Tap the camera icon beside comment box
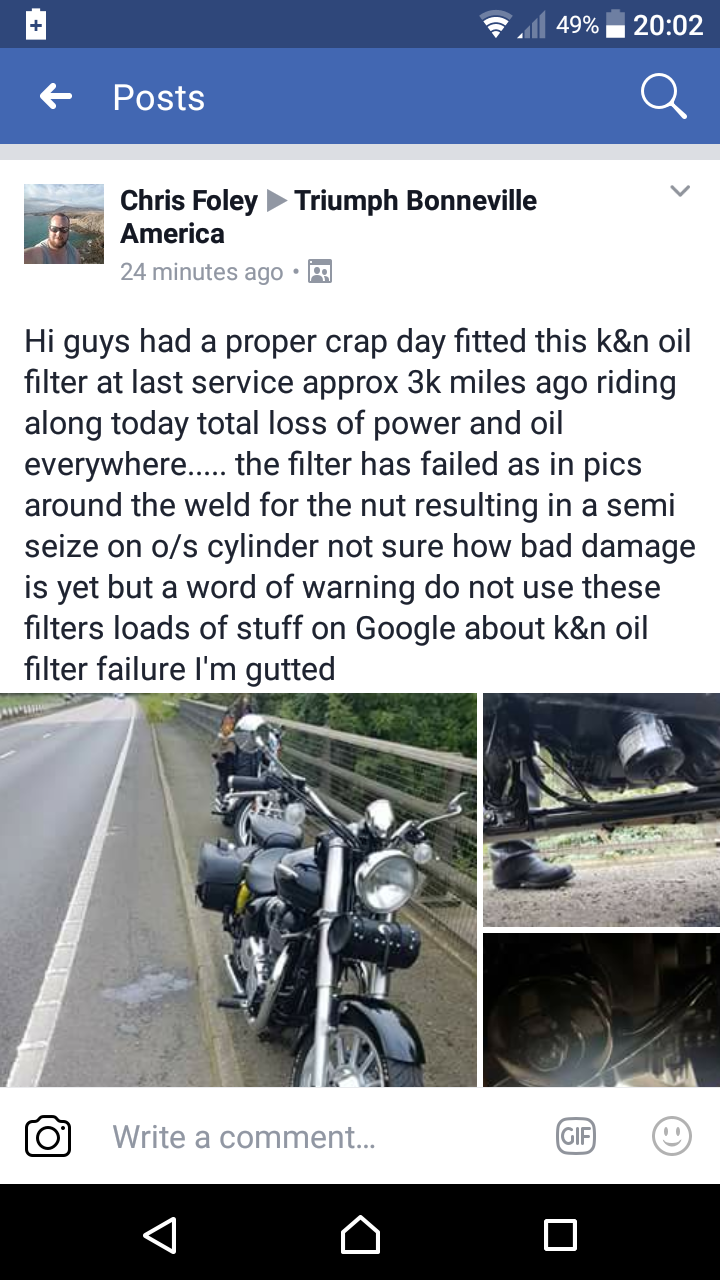 click(x=48, y=1137)
